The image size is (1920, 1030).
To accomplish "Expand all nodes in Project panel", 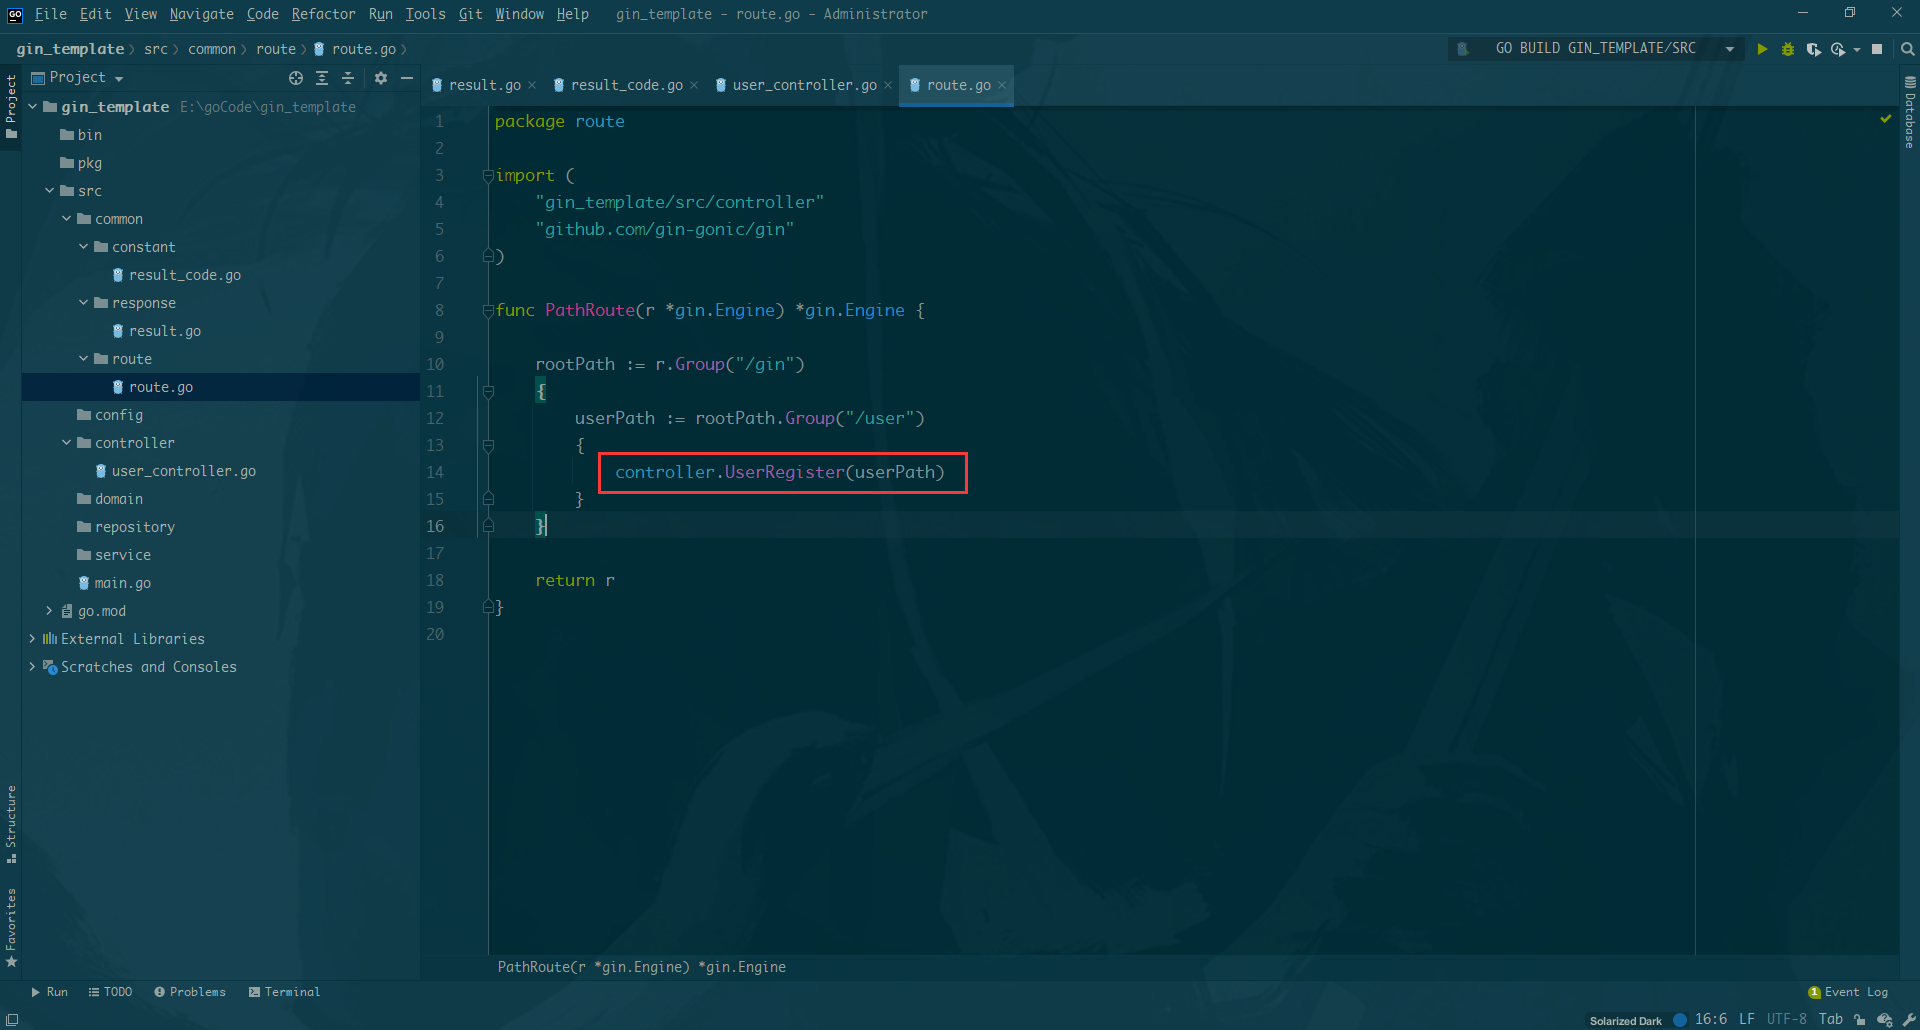I will click(x=322, y=77).
